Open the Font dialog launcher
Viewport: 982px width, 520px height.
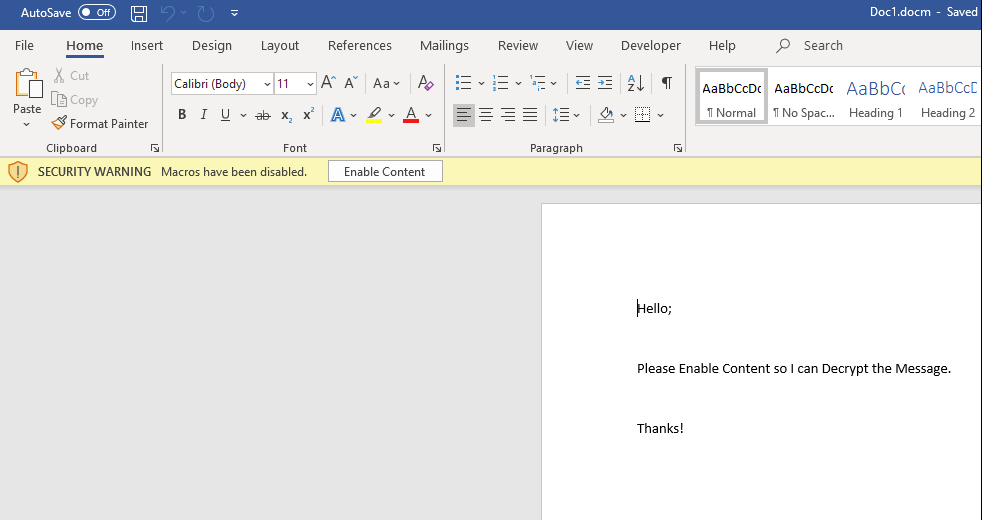tap(437, 148)
